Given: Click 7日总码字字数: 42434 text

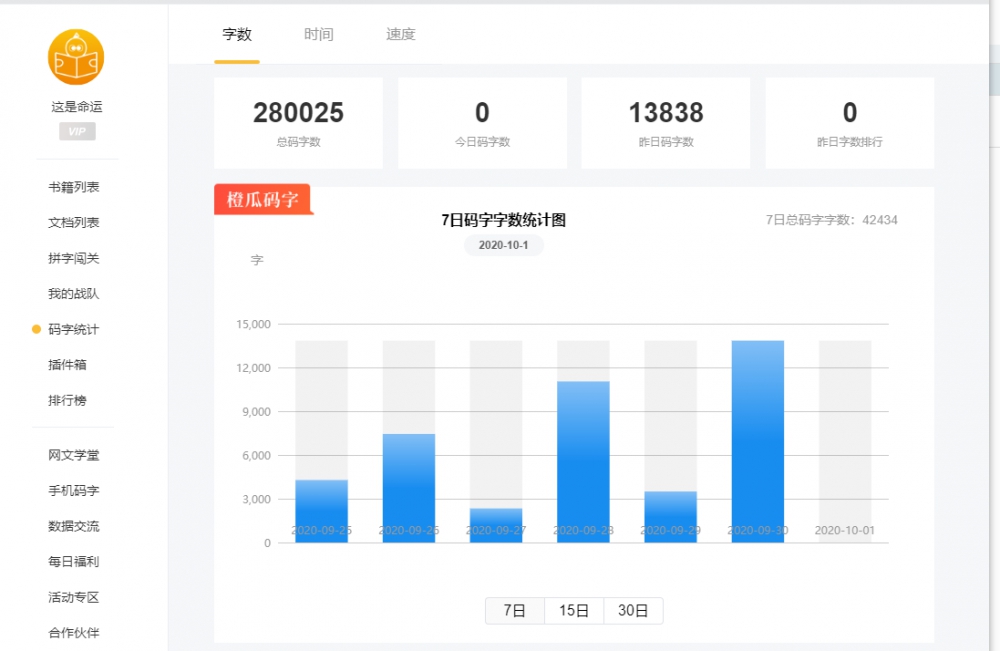Looking at the screenshot, I should point(832,220).
